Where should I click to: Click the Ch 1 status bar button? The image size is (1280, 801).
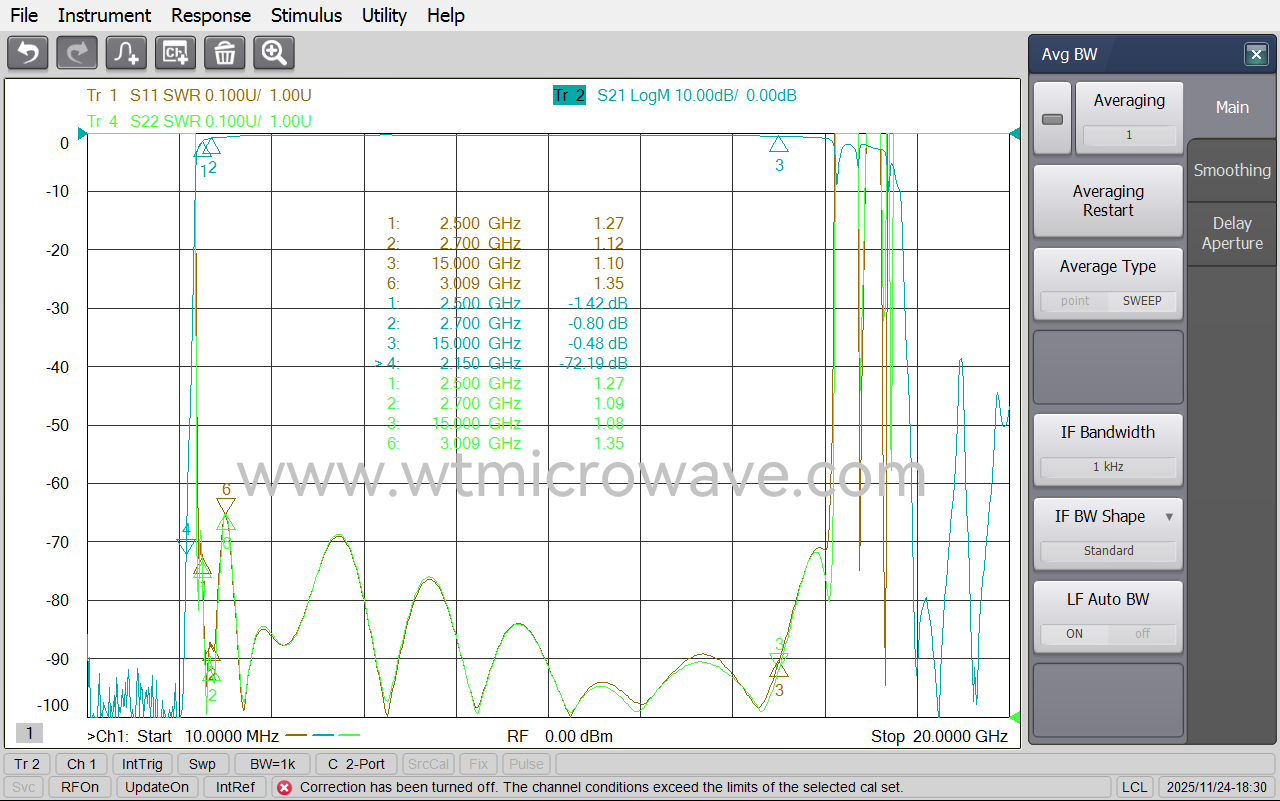pos(82,764)
